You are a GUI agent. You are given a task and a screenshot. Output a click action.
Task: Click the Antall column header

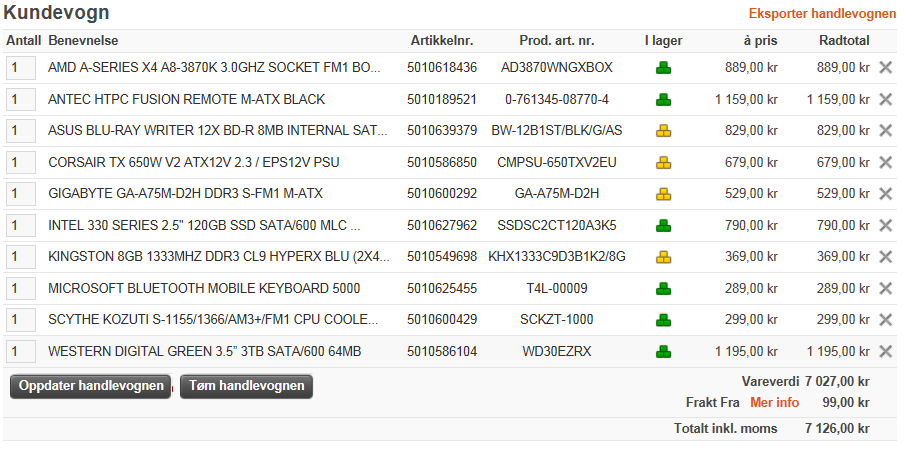[24, 41]
